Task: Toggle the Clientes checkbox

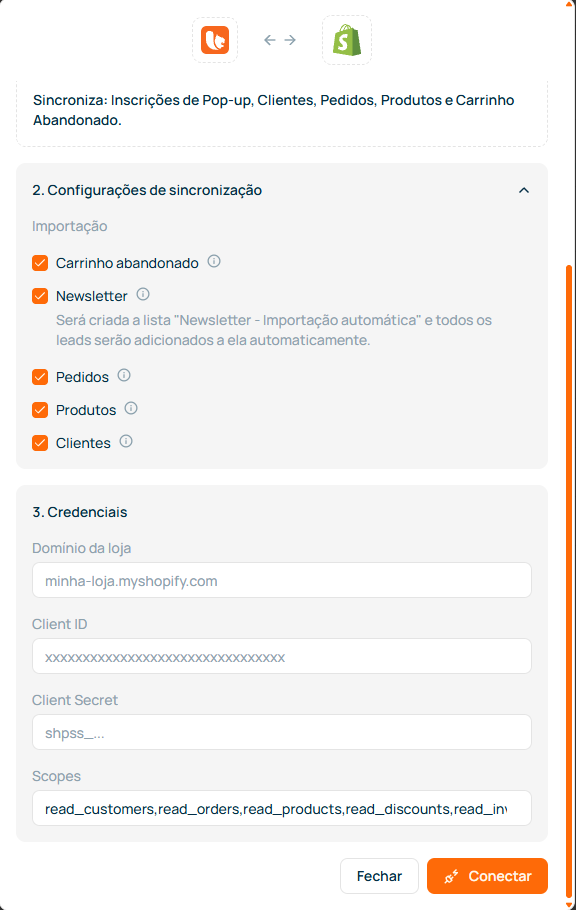Action: click(40, 443)
